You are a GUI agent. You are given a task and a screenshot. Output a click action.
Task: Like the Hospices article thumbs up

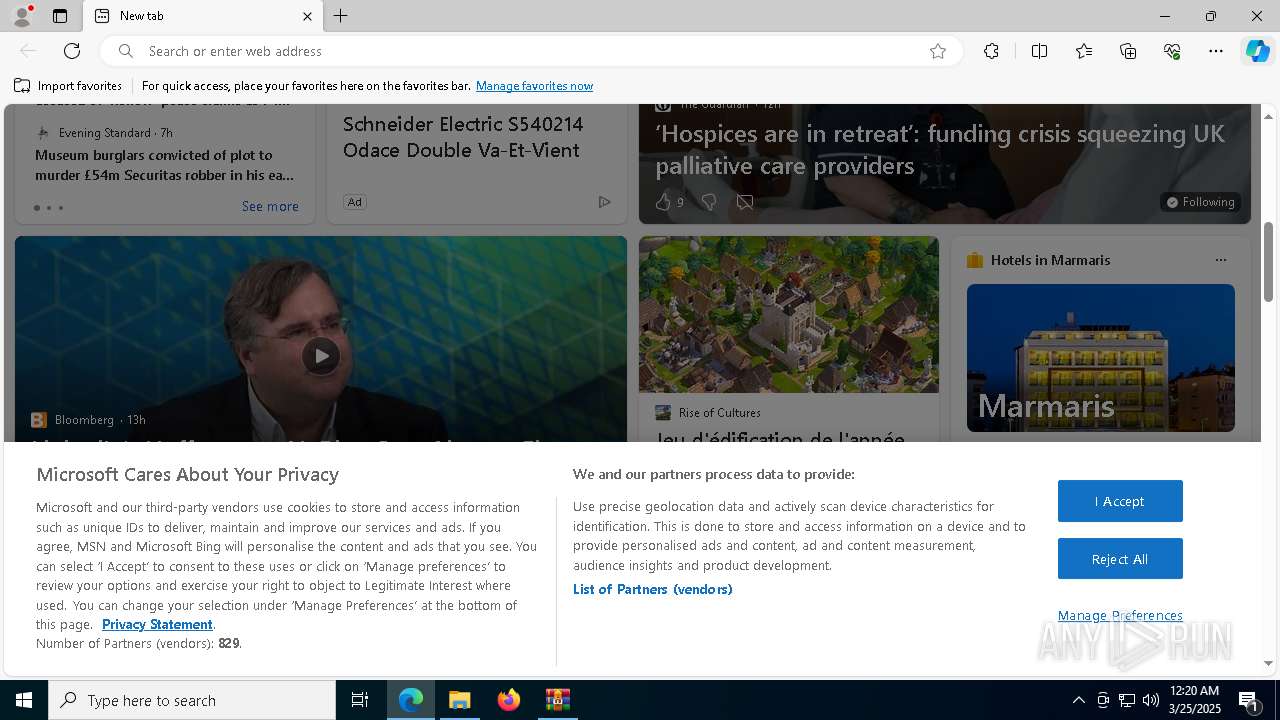click(x=663, y=202)
